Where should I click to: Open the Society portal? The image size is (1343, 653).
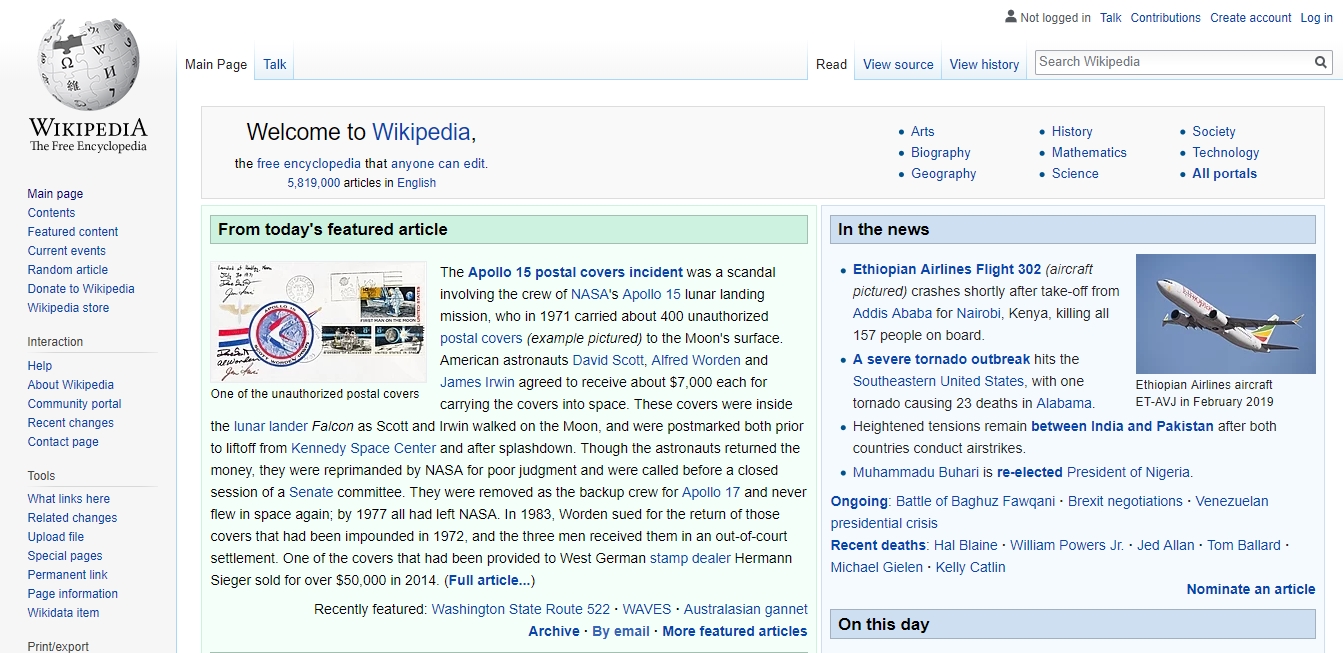tap(1214, 132)
